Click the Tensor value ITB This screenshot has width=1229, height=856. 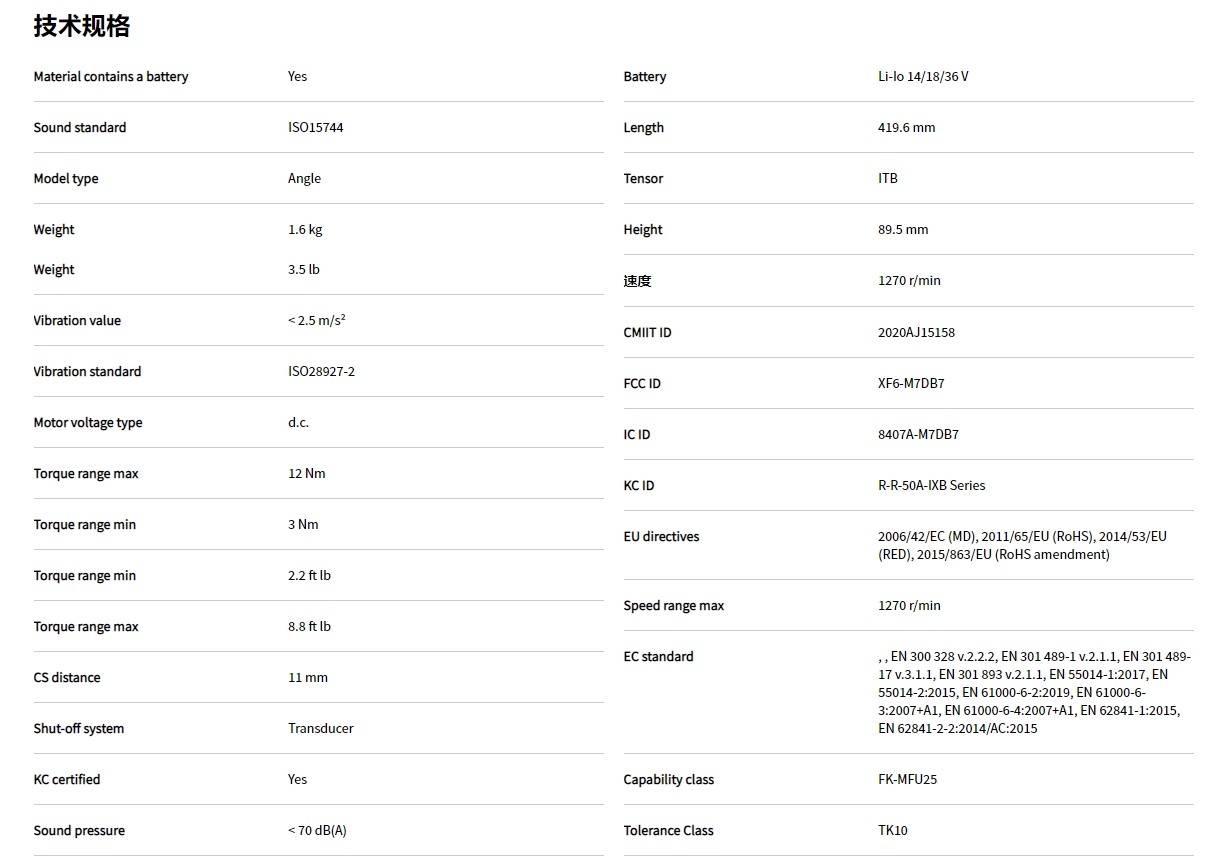(887, 179)
